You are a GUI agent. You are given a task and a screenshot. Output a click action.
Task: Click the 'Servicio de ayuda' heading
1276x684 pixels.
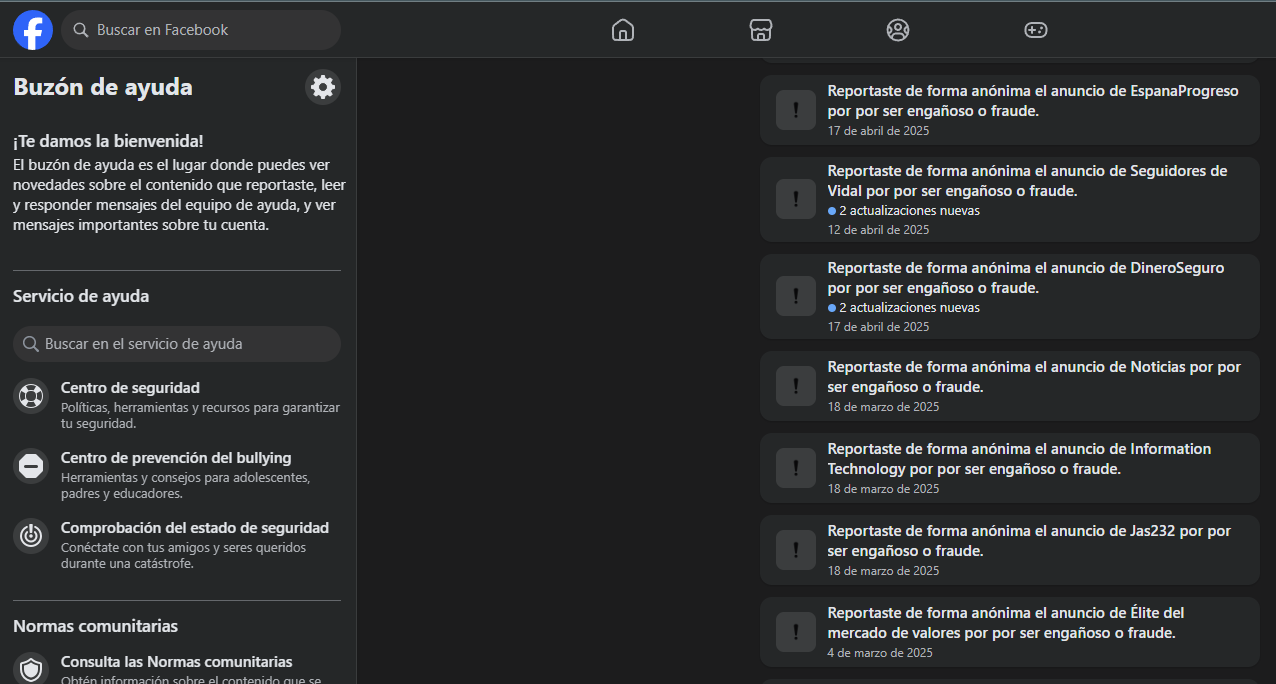click(81, 296)
